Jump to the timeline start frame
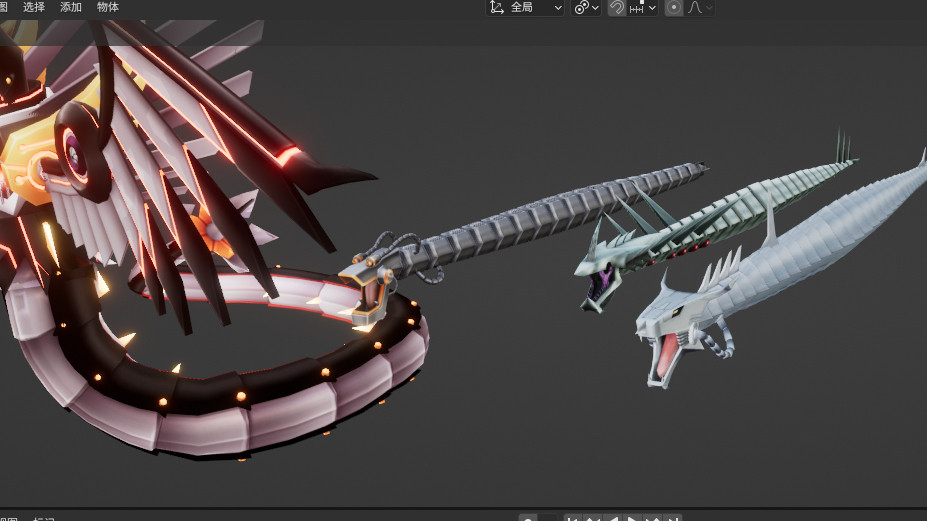The image size is (927, 521). tap(573, 519)
